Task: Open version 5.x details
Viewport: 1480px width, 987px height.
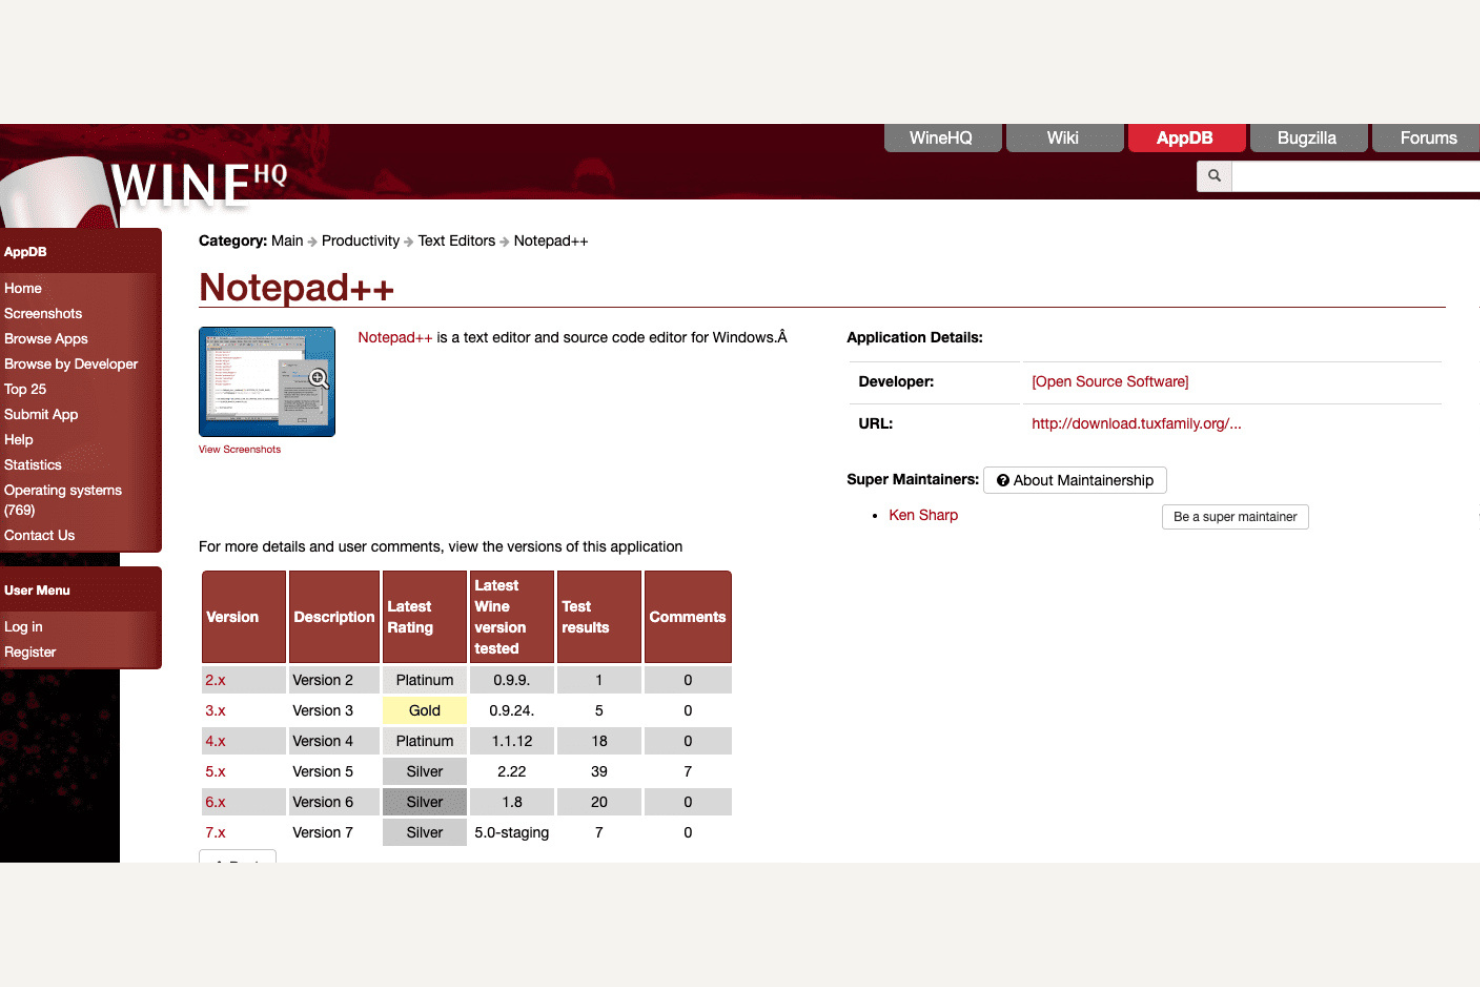Action: pos(215,771)
